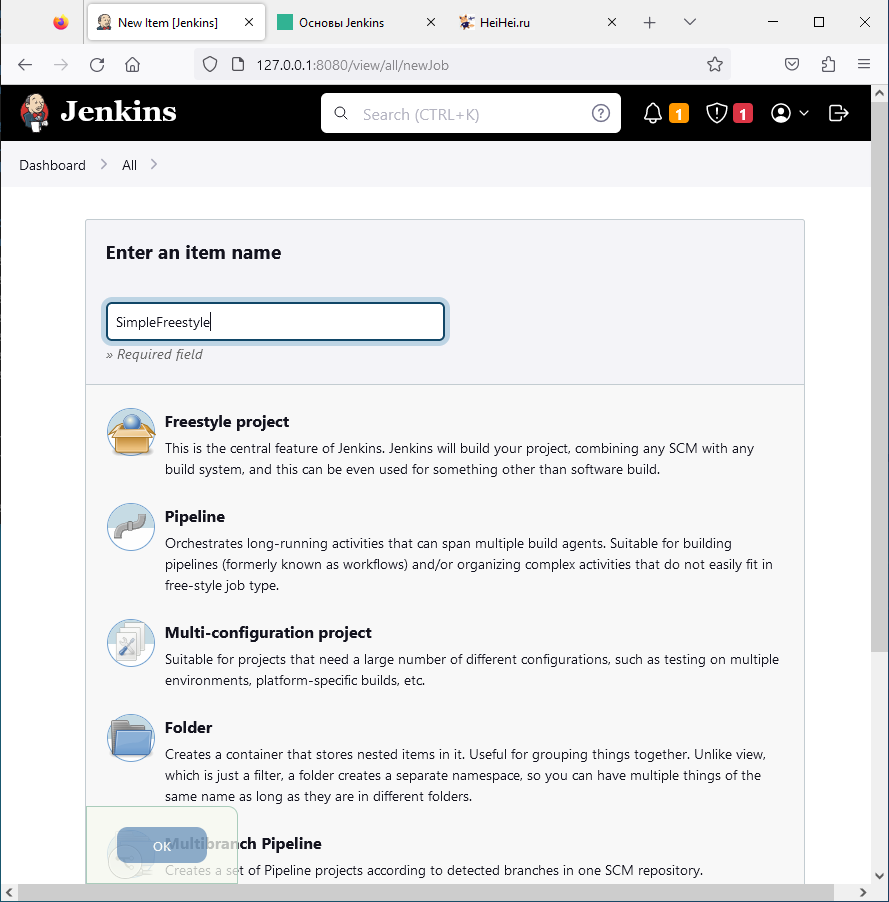Open the Save to Pocket icon
The width and height of the screenshot is (889, 902).
point(792,64)
